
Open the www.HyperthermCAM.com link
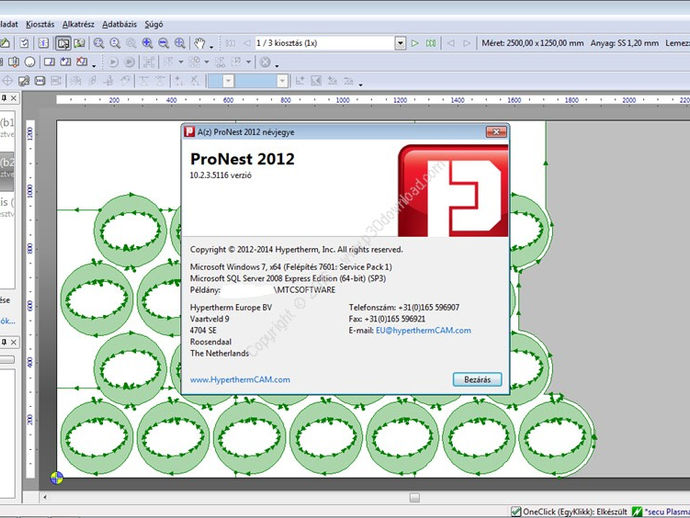240,379
